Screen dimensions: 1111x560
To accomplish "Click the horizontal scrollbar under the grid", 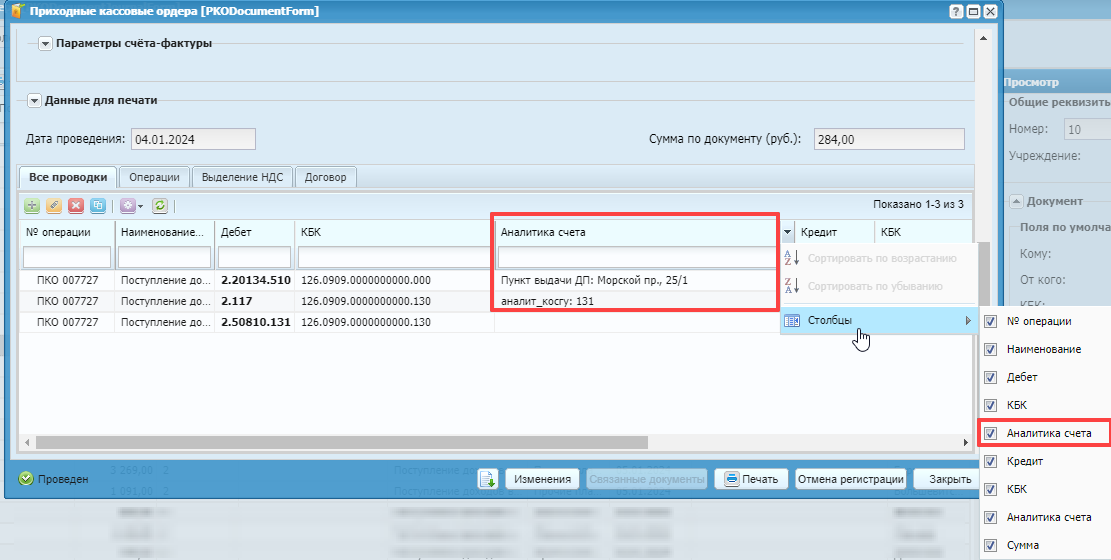I will (340, 441).
